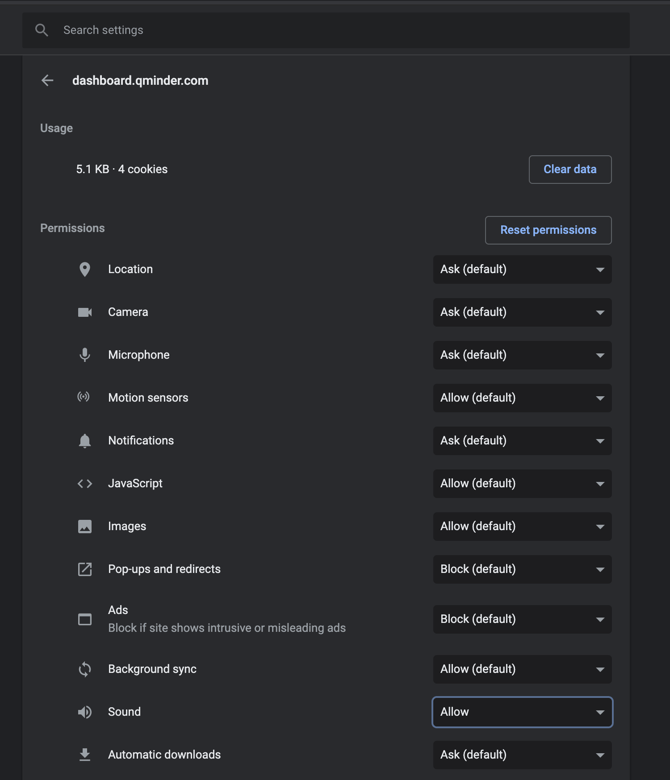This screenshot has width=670, height=780.
Task: Open the Pop-ups and redirects dropdown
Action: click(x=522, y=569)
